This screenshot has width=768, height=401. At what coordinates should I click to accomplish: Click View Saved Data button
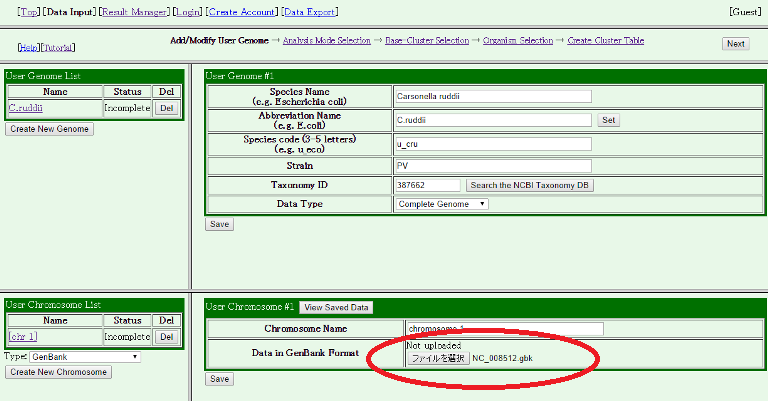(x=335, y=307)
